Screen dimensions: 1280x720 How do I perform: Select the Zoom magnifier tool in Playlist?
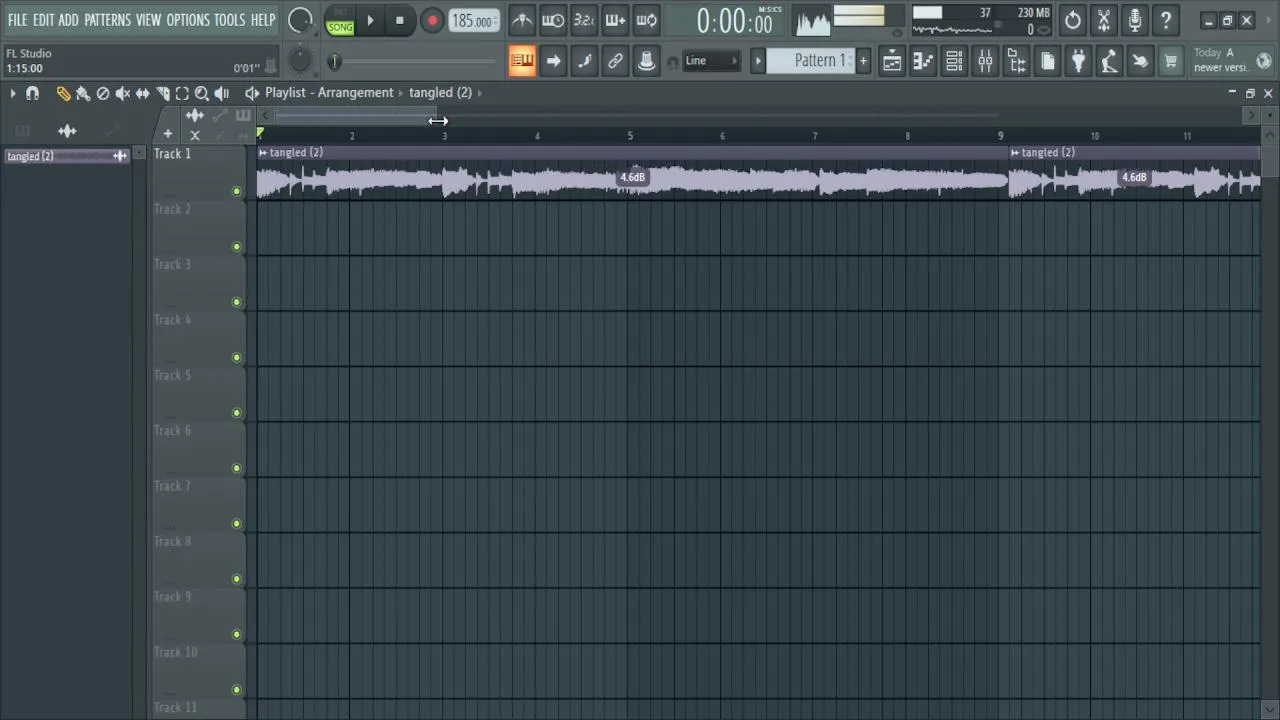(x=202, y=93)
